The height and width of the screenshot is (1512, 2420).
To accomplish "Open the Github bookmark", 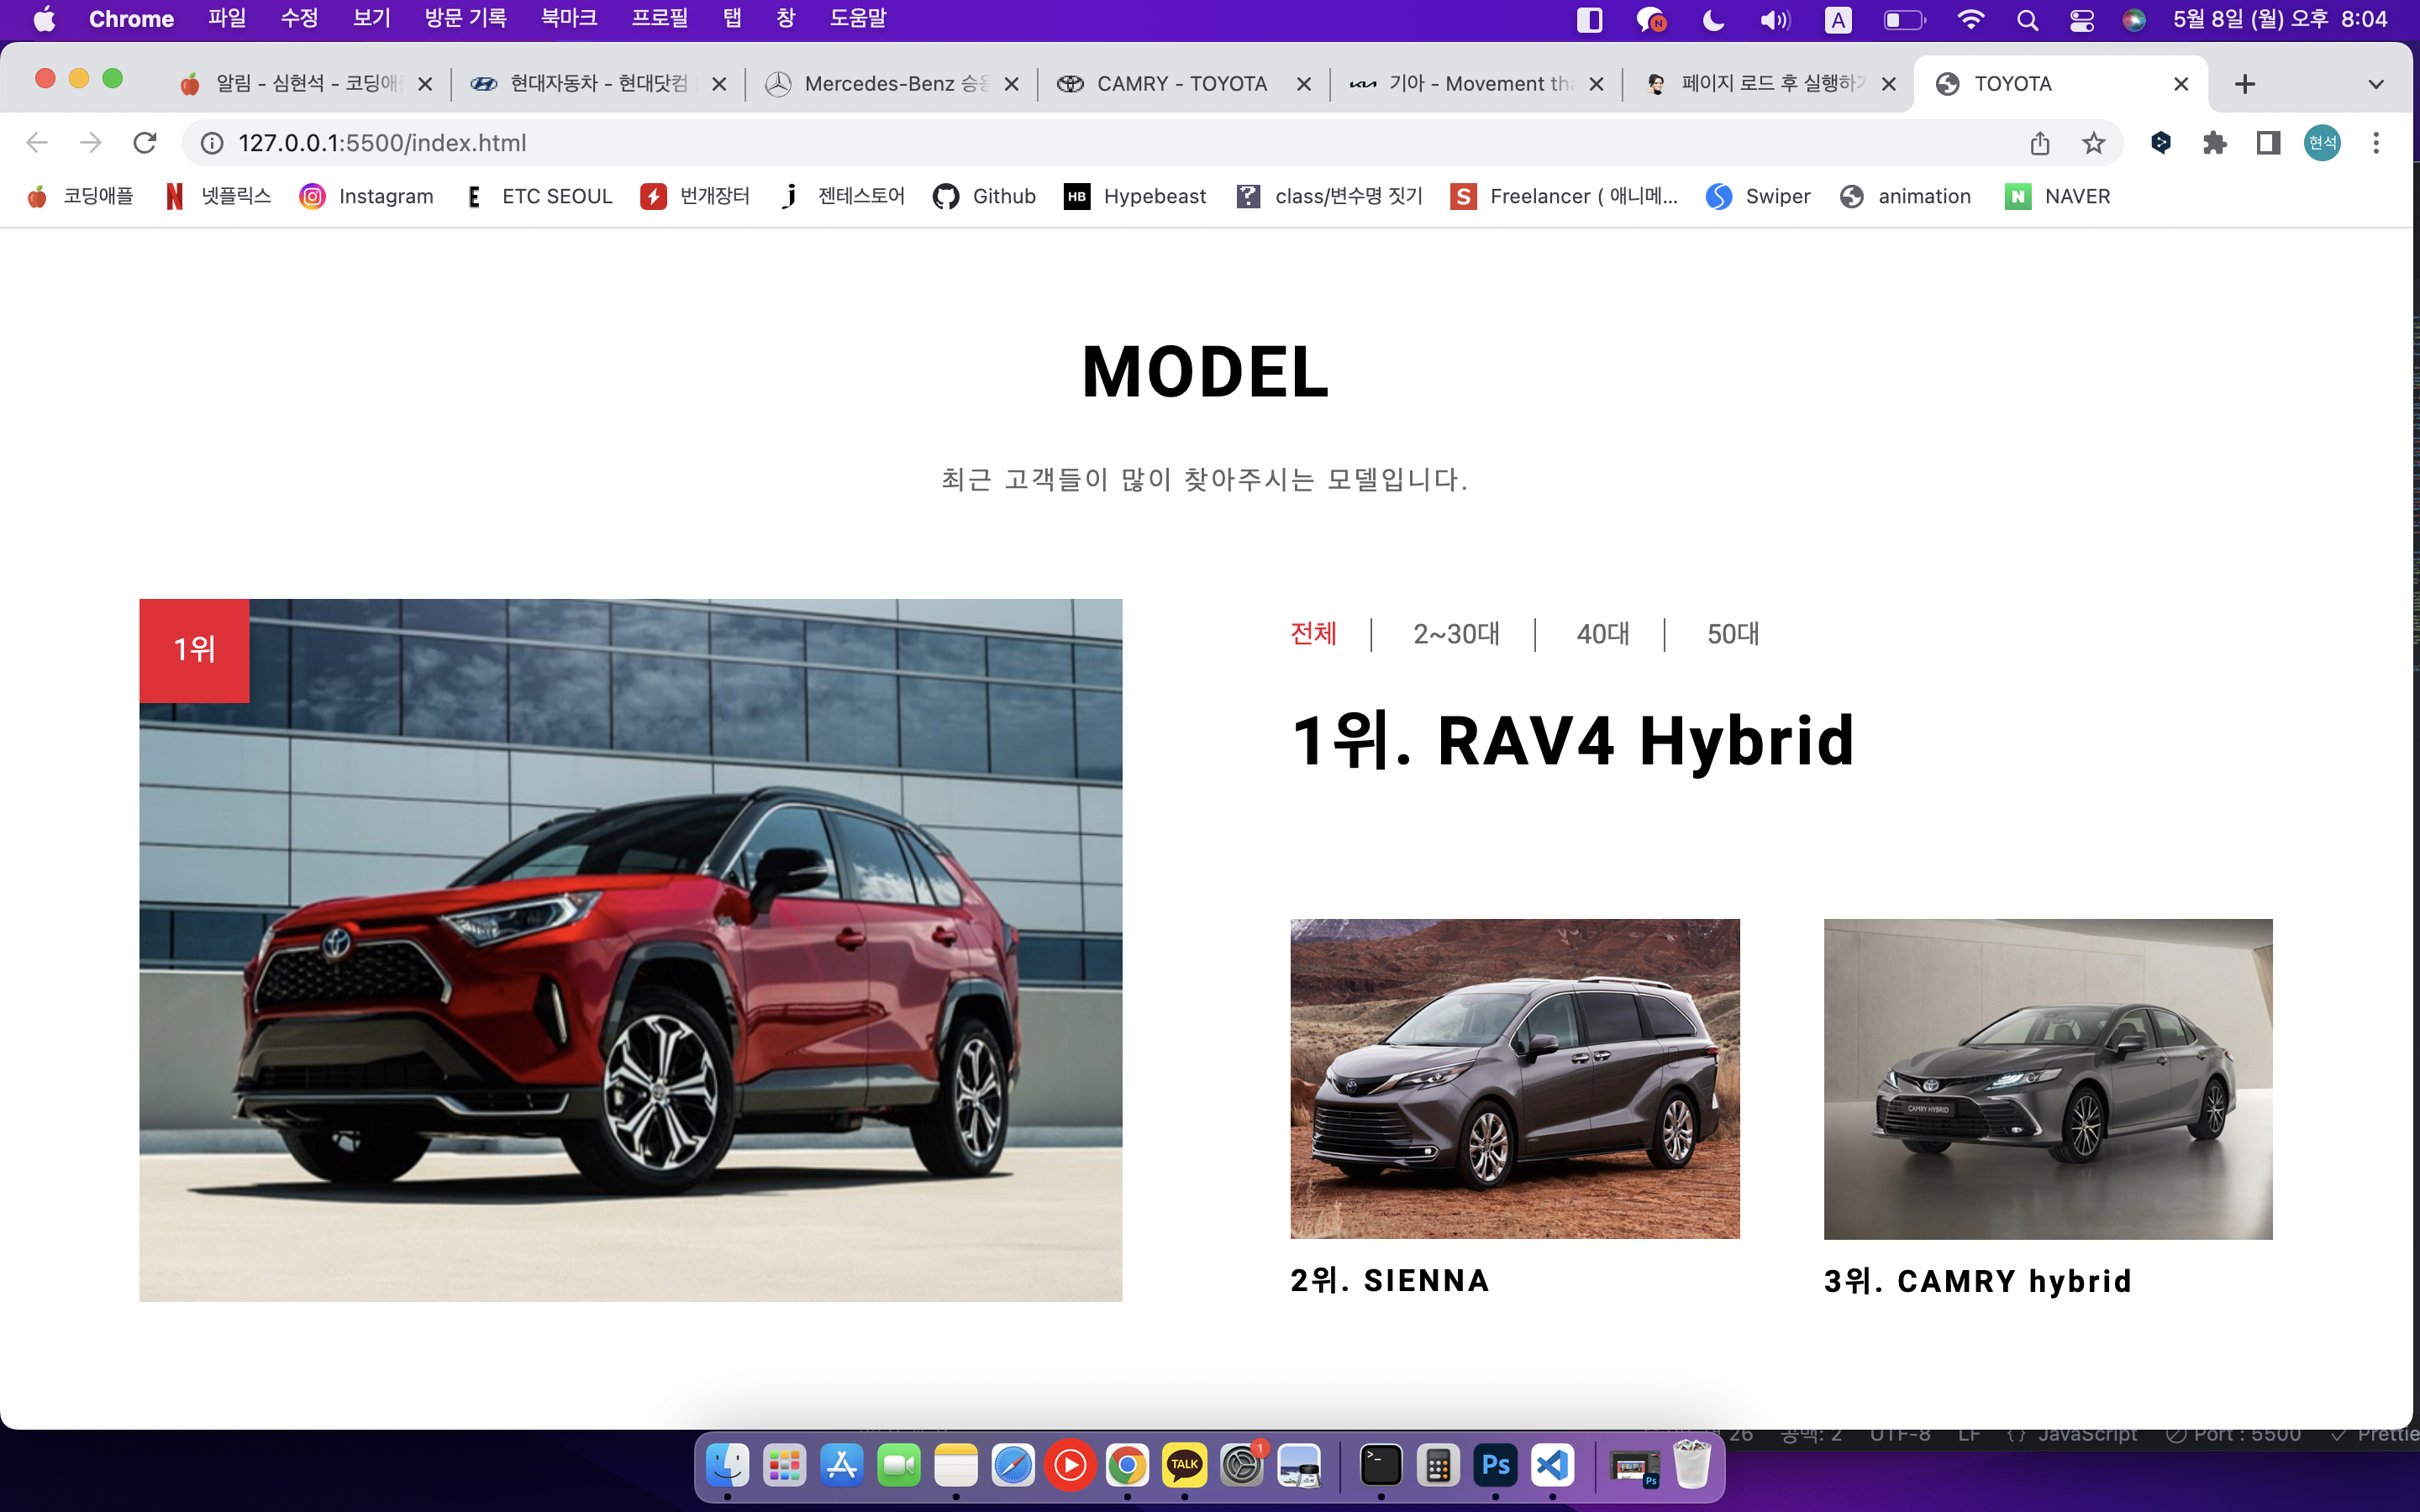I will coord(984,196).
